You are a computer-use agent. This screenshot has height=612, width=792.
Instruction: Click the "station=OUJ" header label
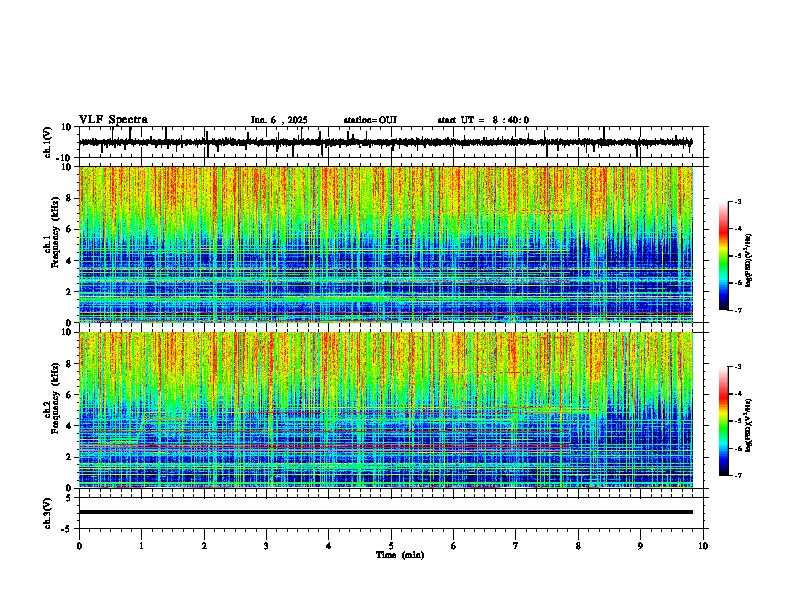pos(370,120)
